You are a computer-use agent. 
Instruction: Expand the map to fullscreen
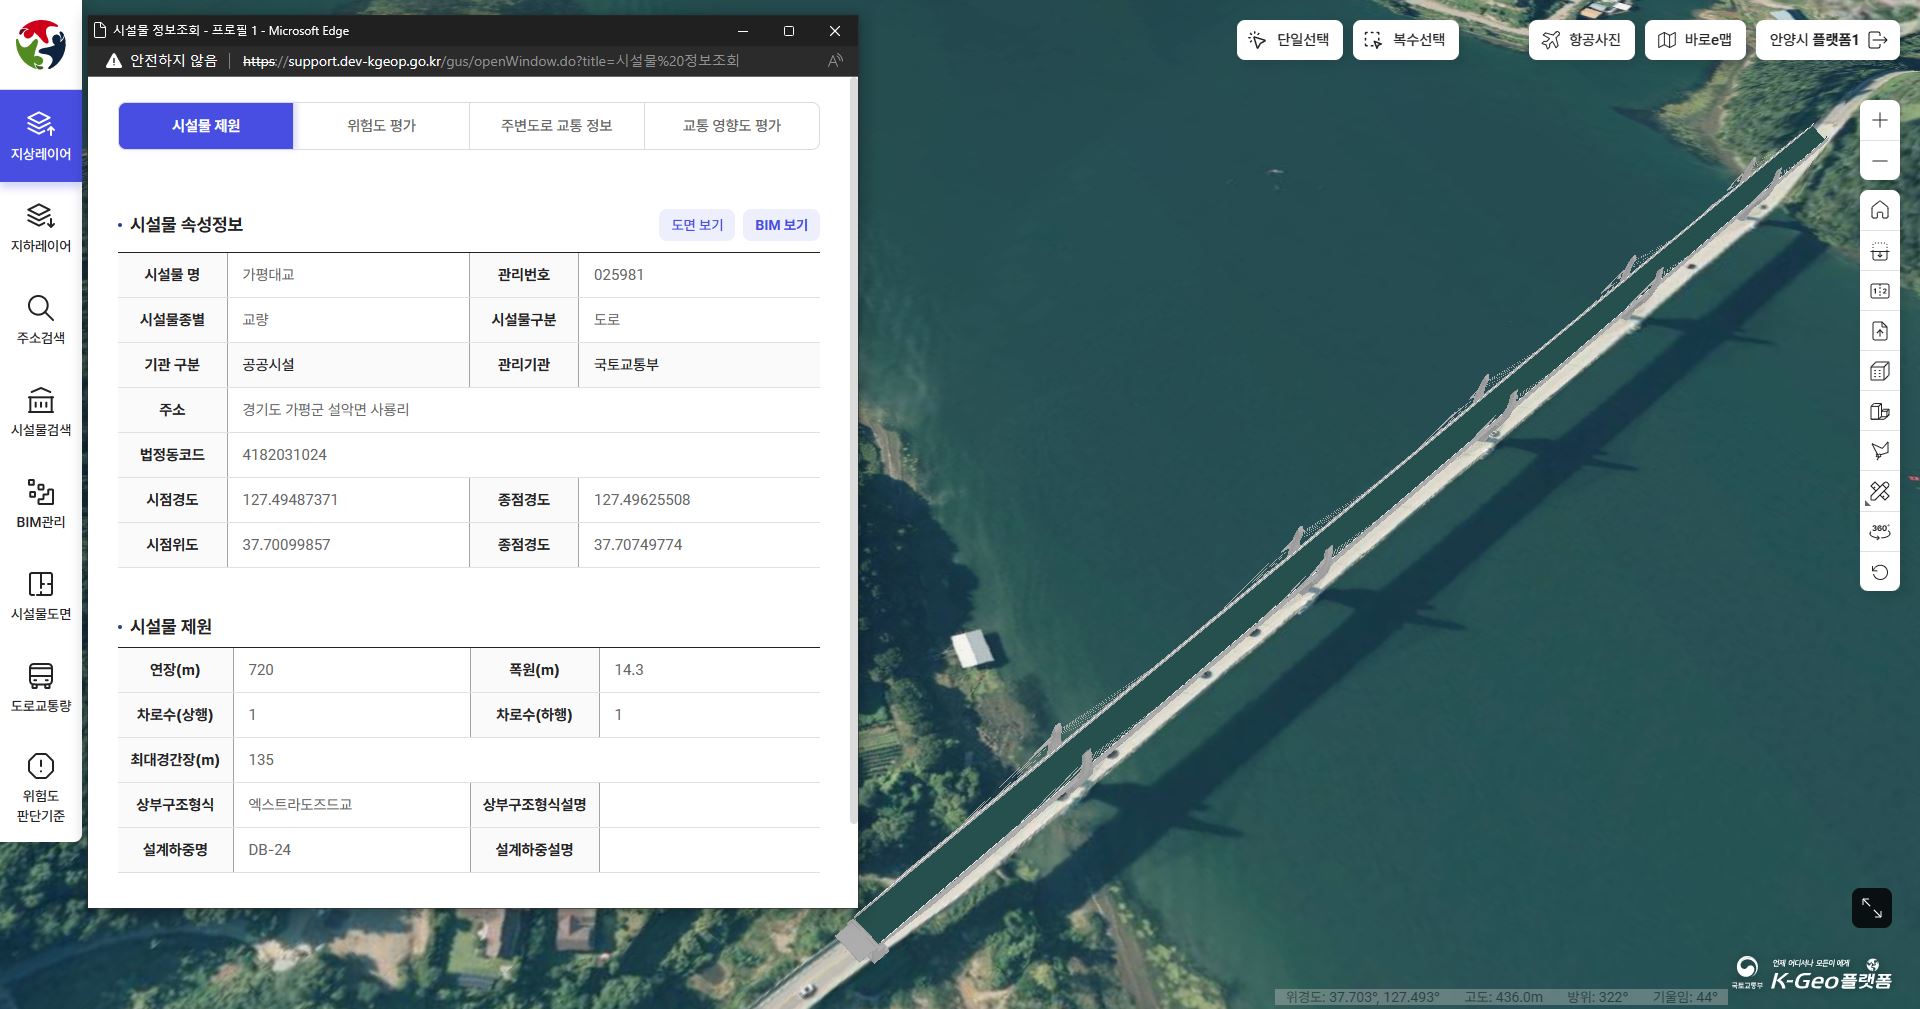1871,908
